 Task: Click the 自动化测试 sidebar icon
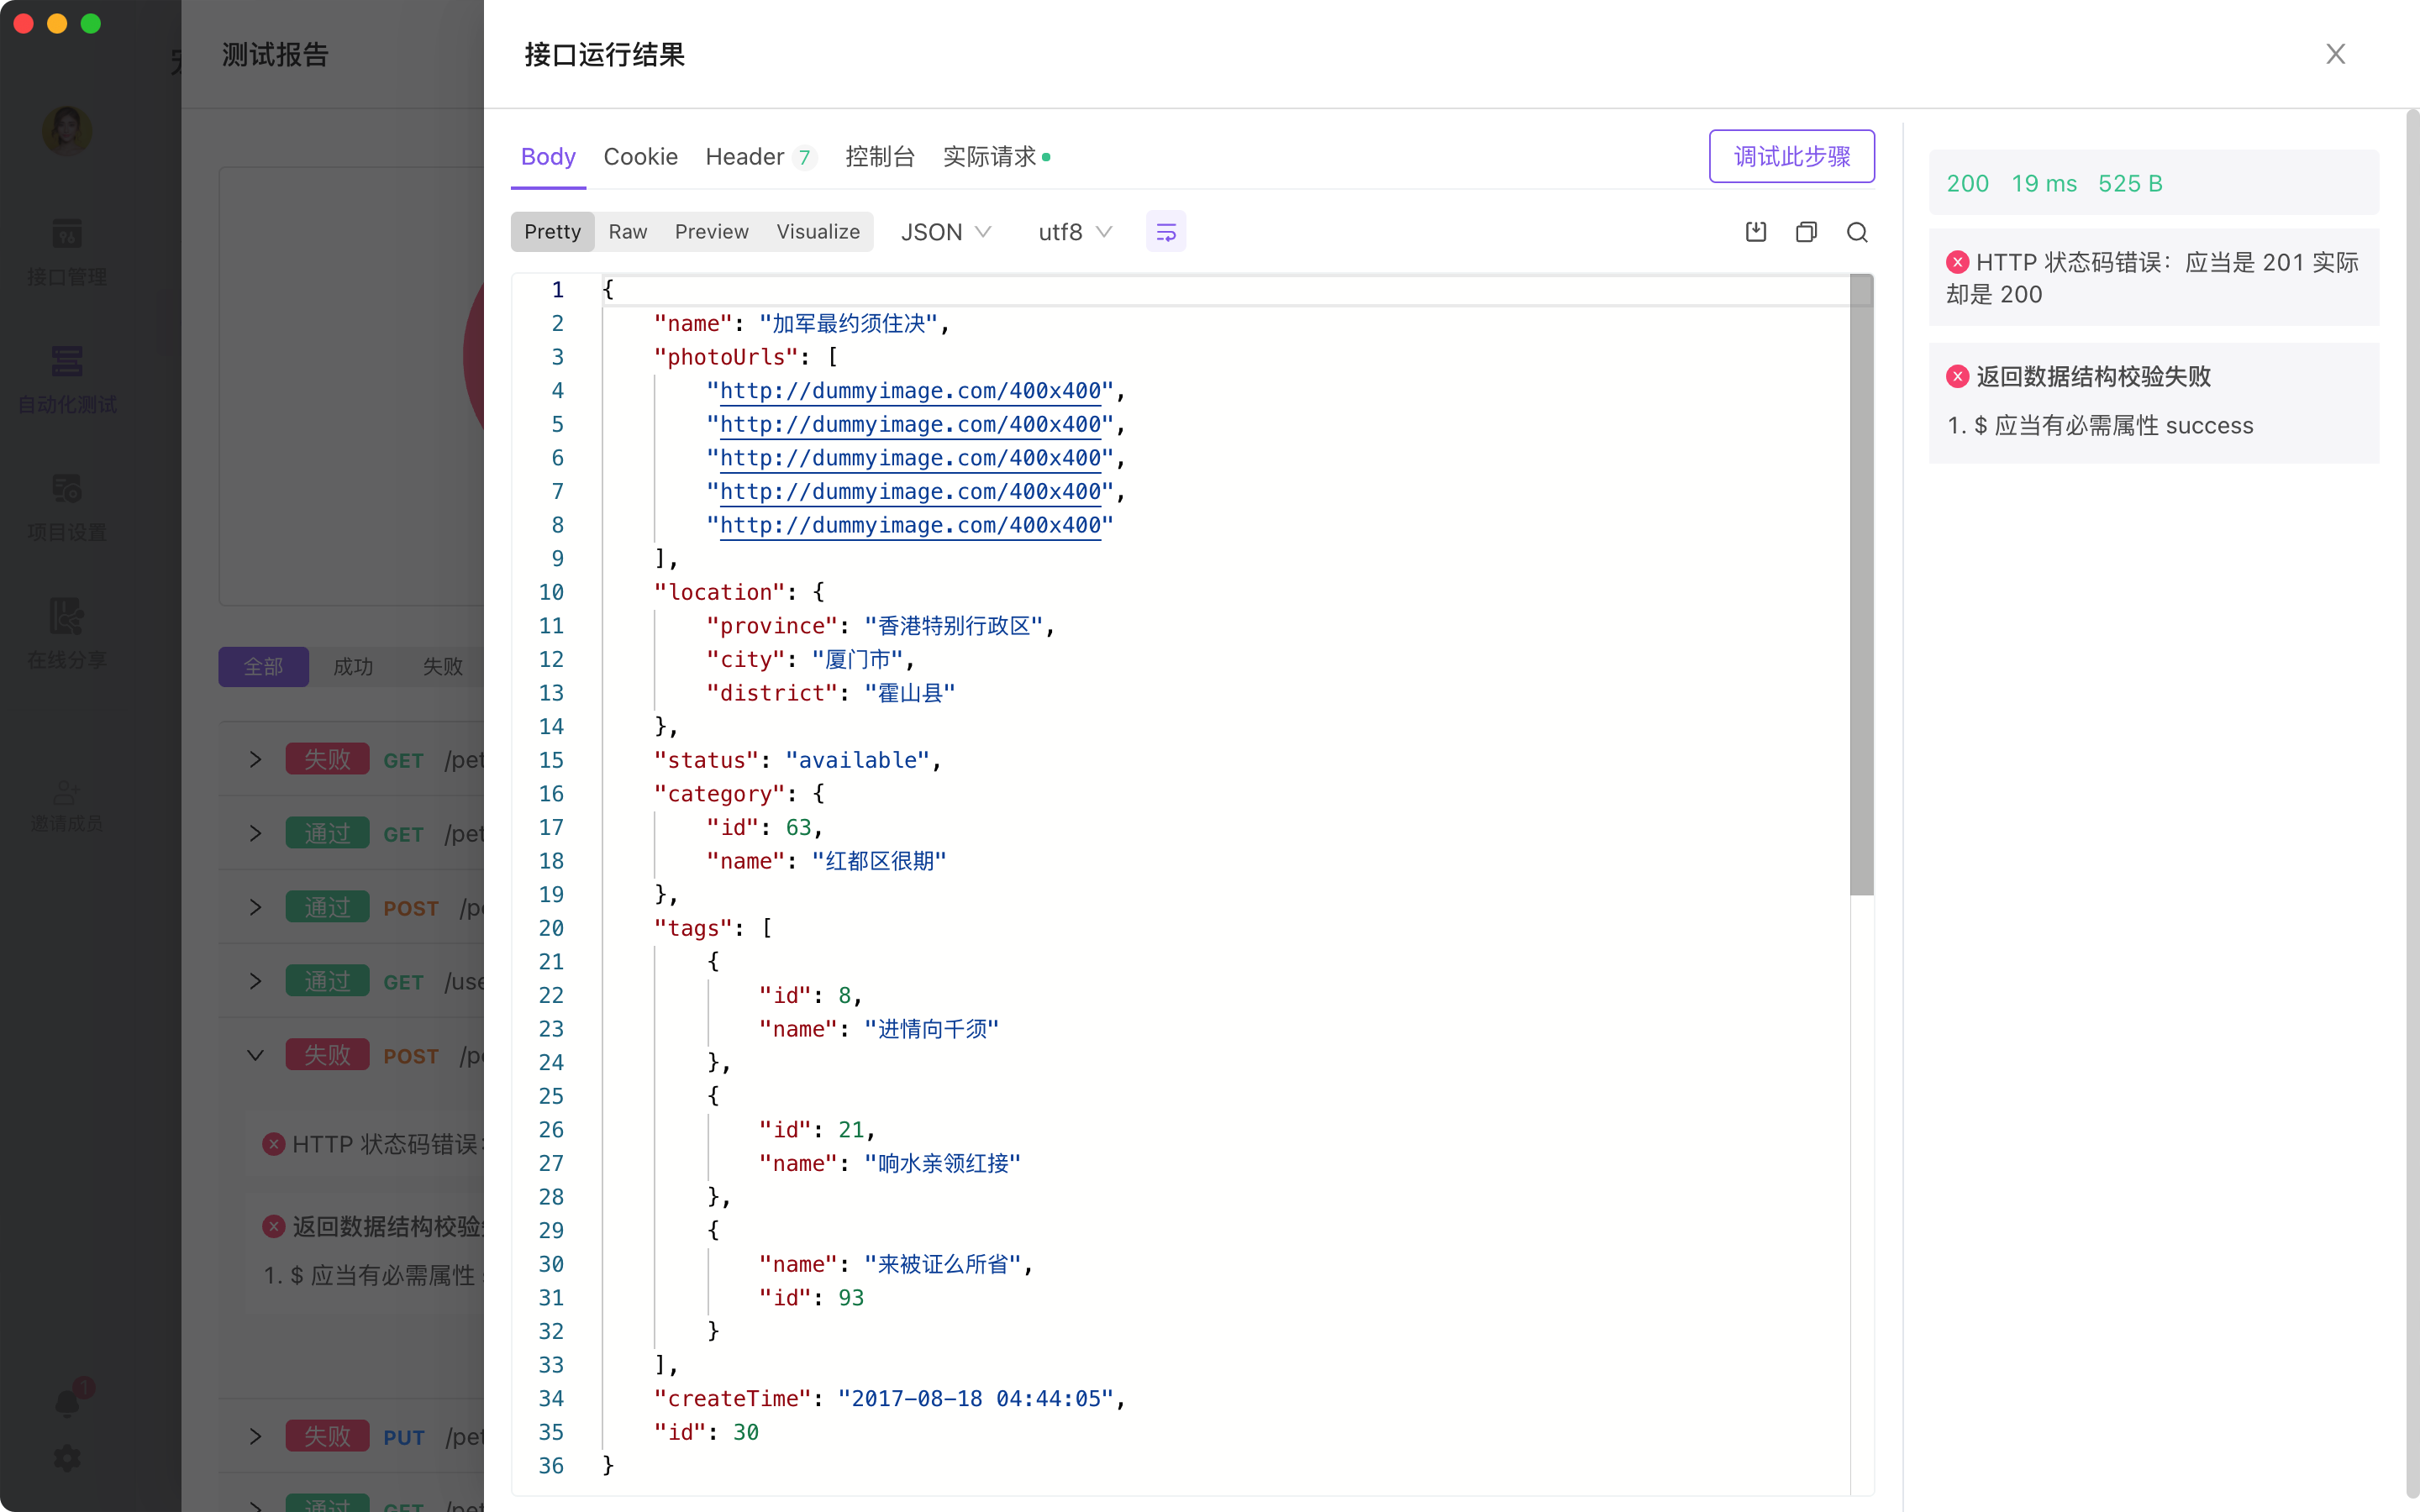(67, 362)
